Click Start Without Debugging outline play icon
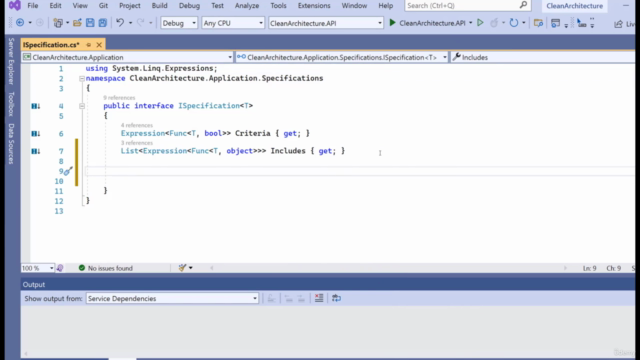 click(x=480, y=23)
